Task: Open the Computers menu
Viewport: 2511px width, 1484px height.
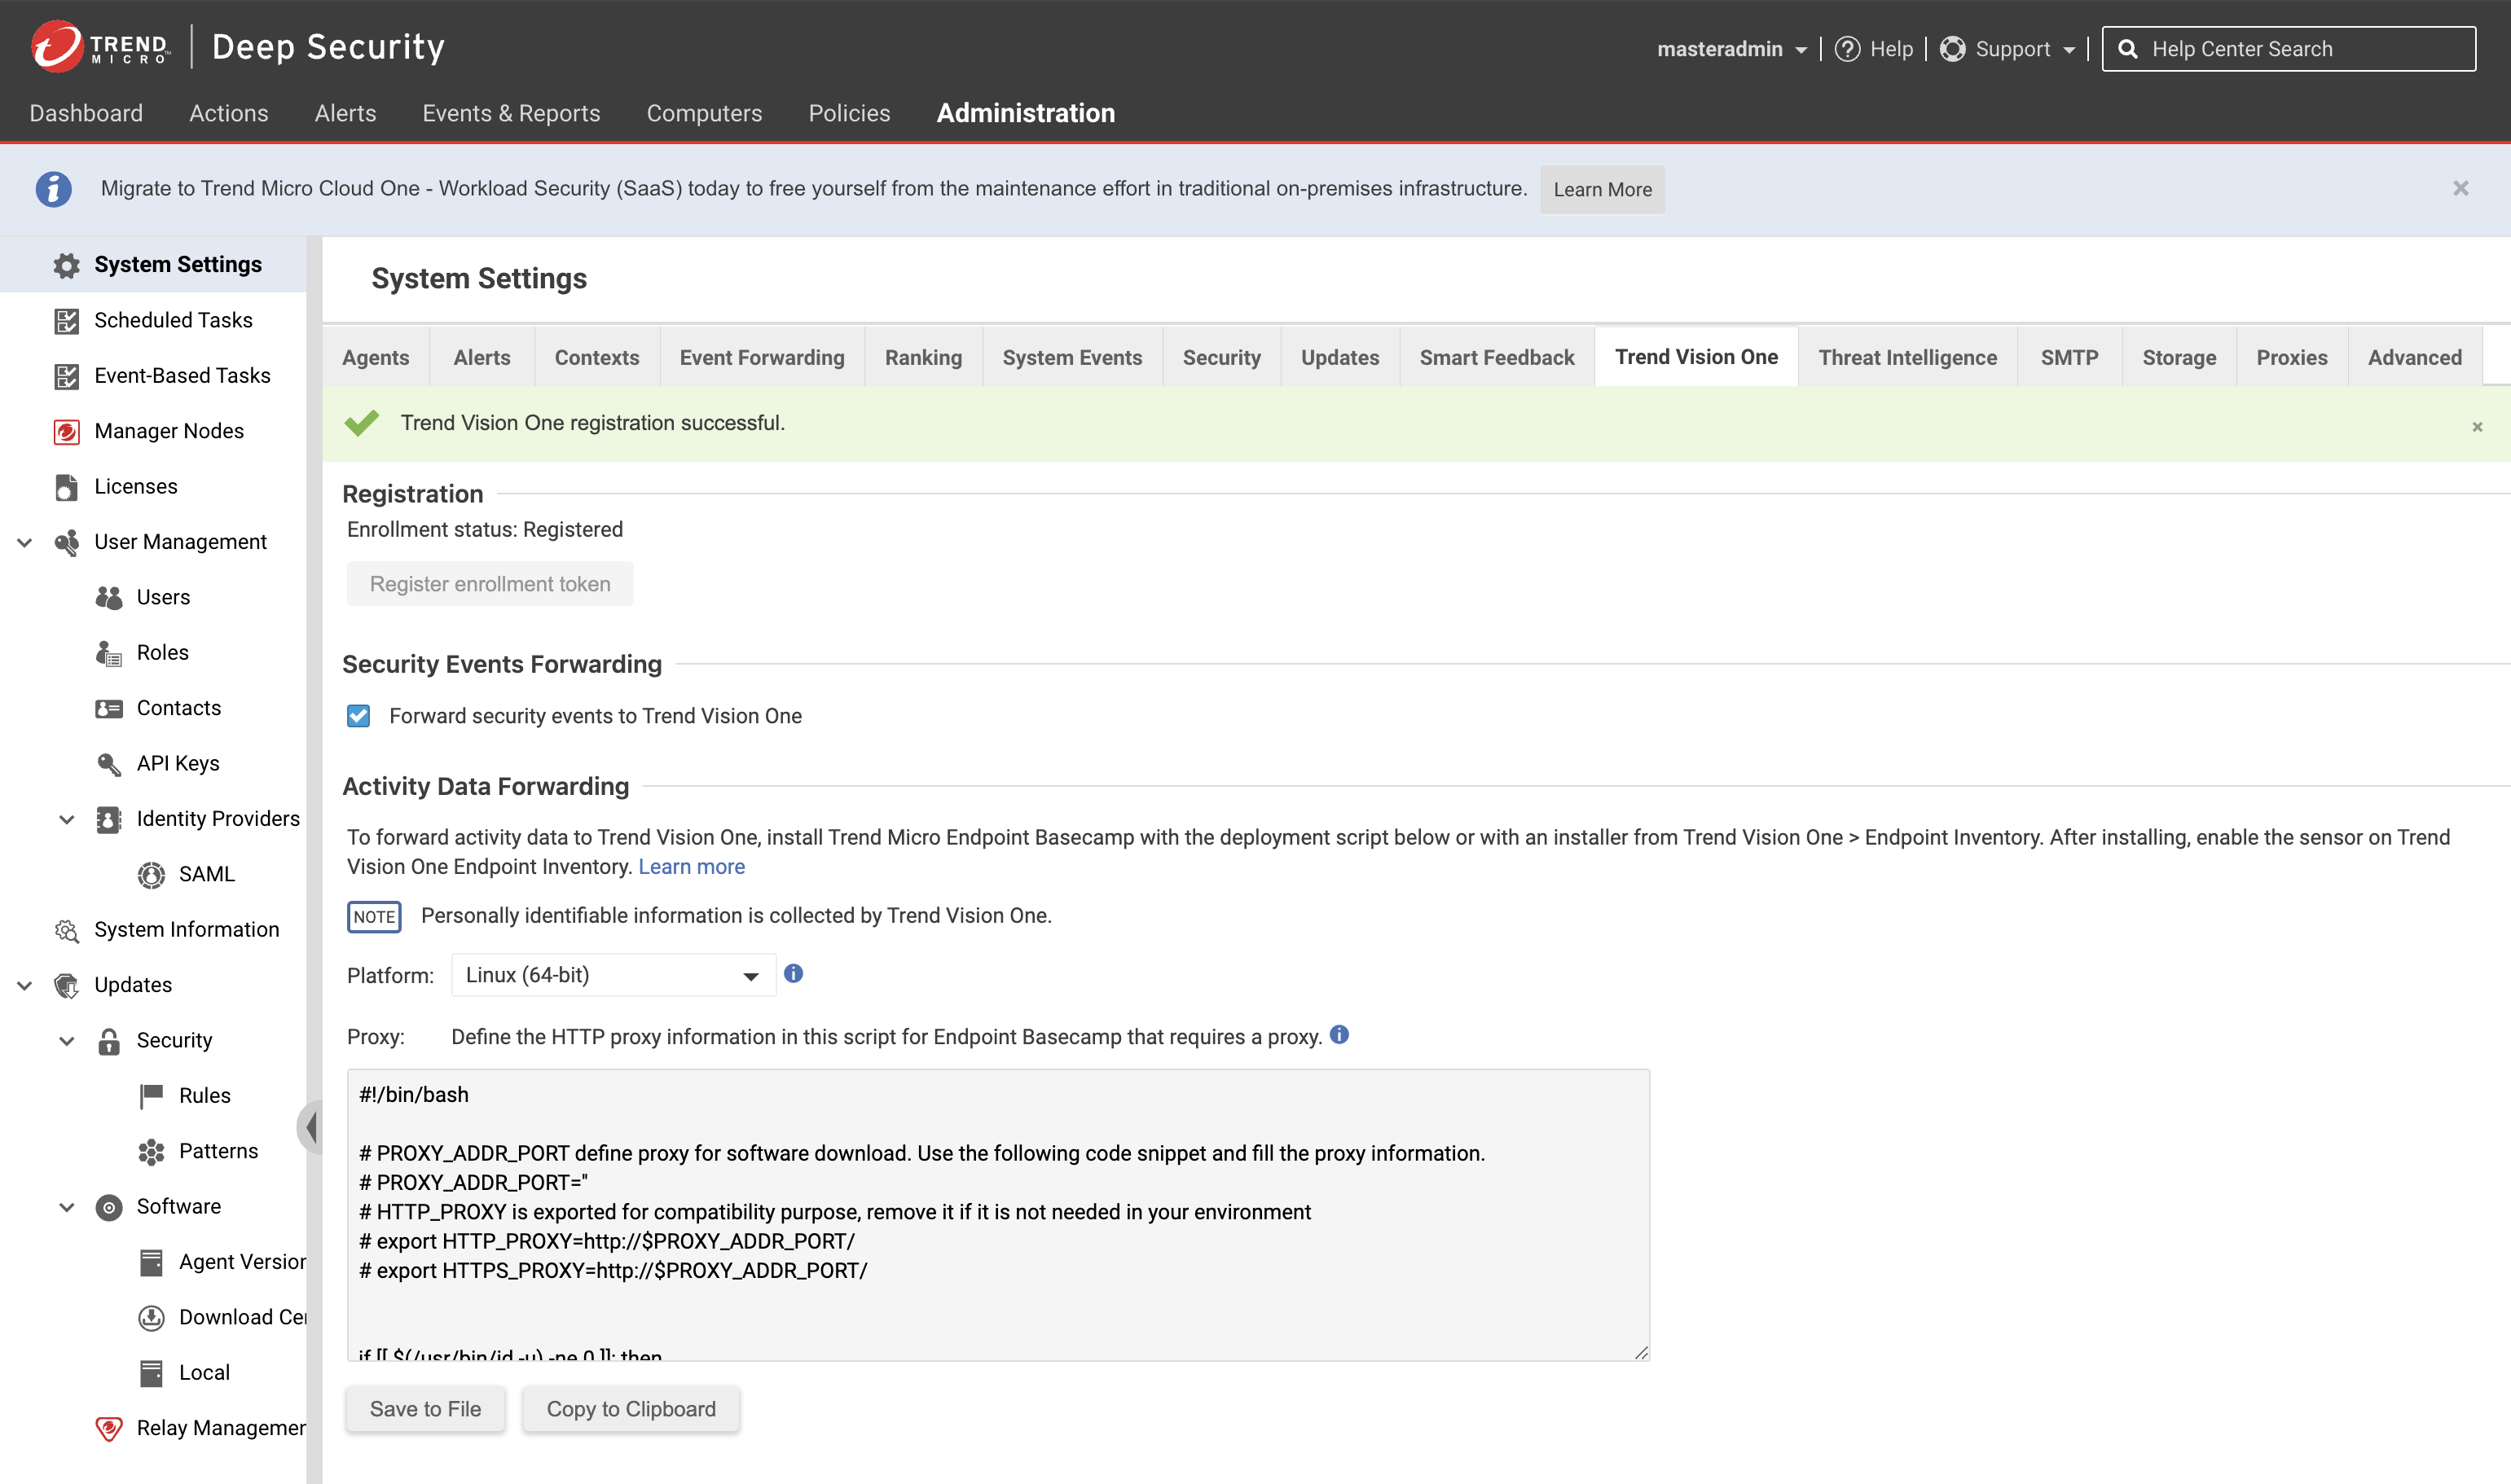Action: (704, 113)
